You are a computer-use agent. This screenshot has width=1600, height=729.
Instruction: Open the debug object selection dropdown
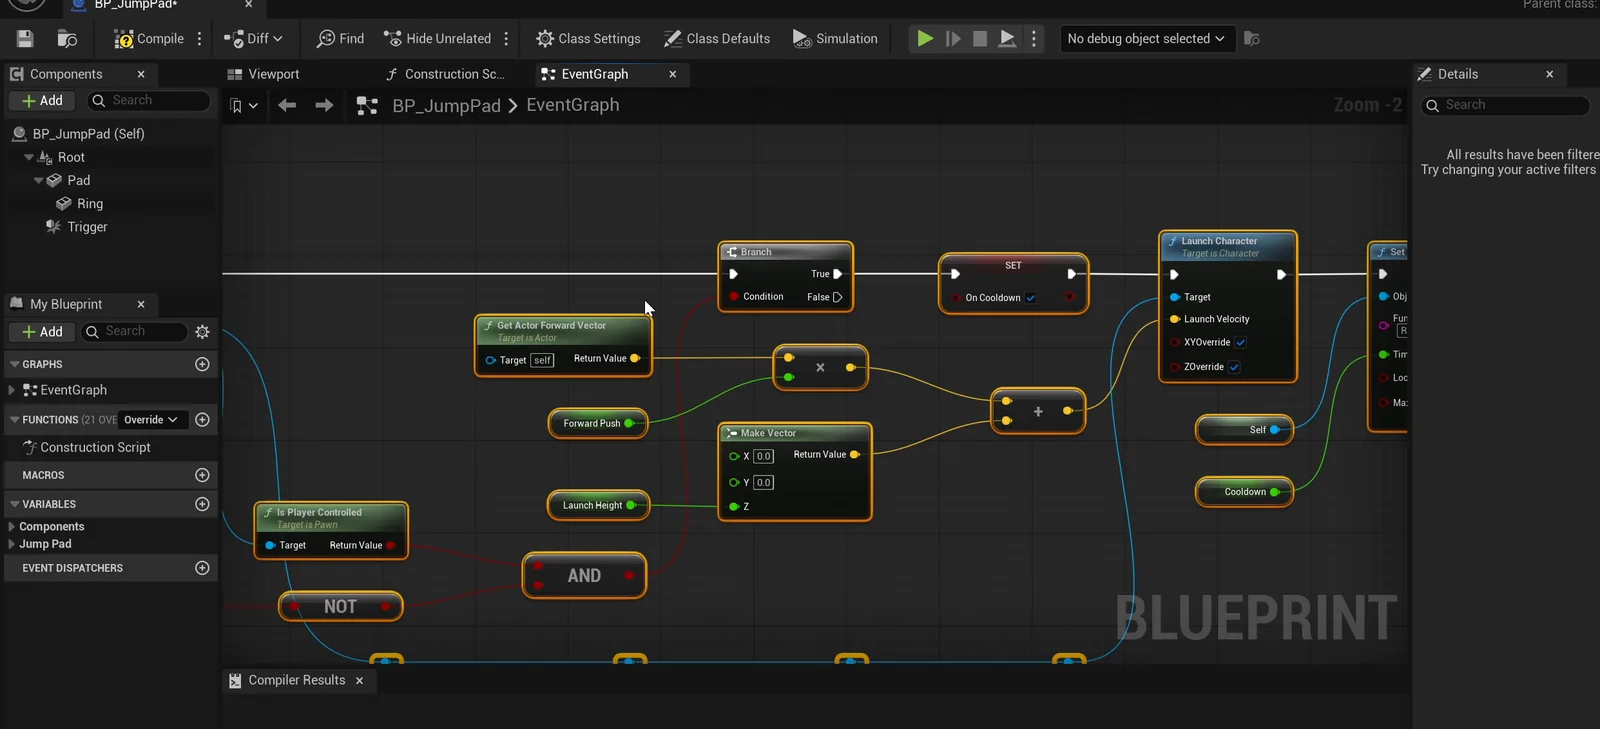coord(1146,39)
